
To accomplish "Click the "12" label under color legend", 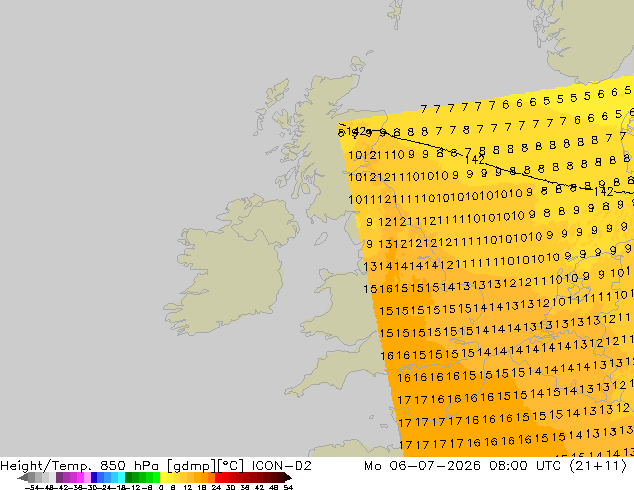I will (x=187, y=487).
